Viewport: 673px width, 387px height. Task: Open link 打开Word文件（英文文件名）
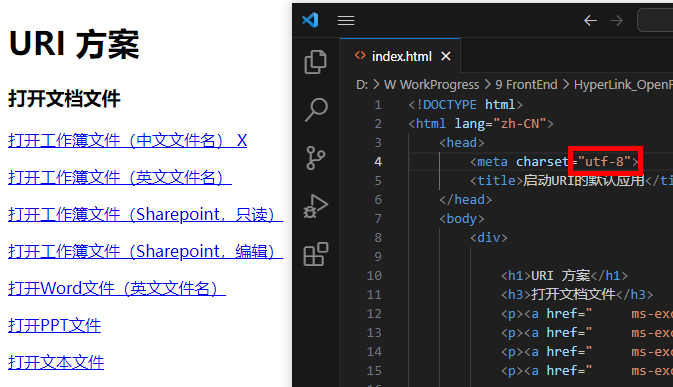117,288
